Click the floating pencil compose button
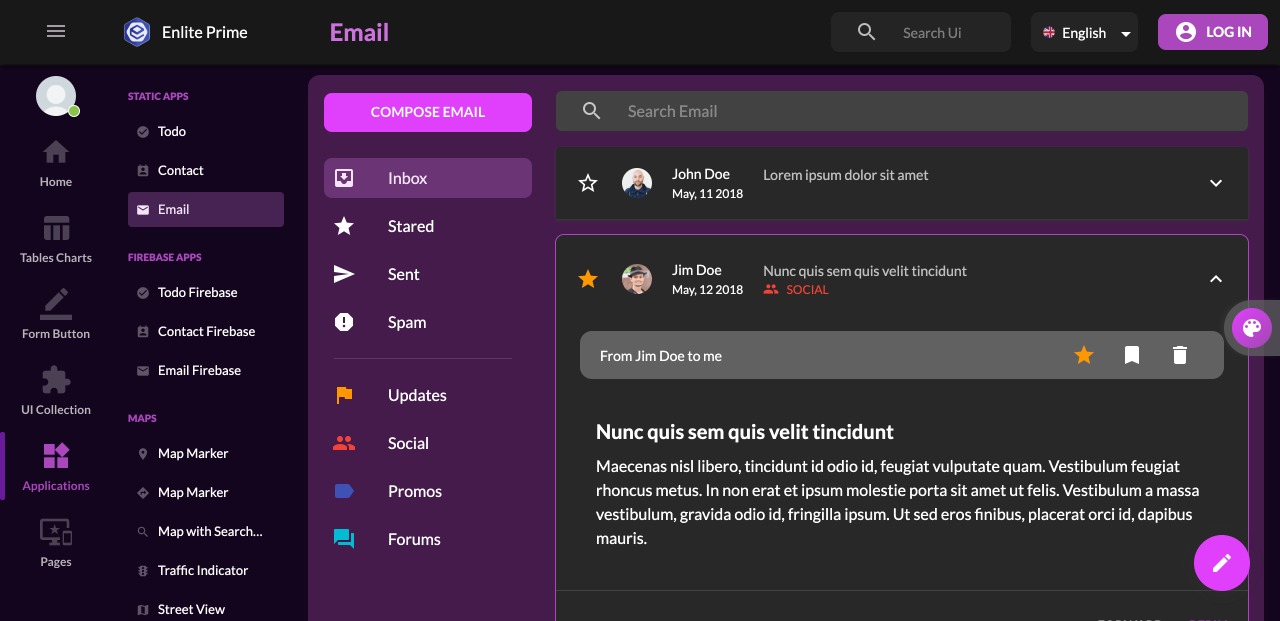This screenshot has width=1280, height=621. pos(1222,563)
